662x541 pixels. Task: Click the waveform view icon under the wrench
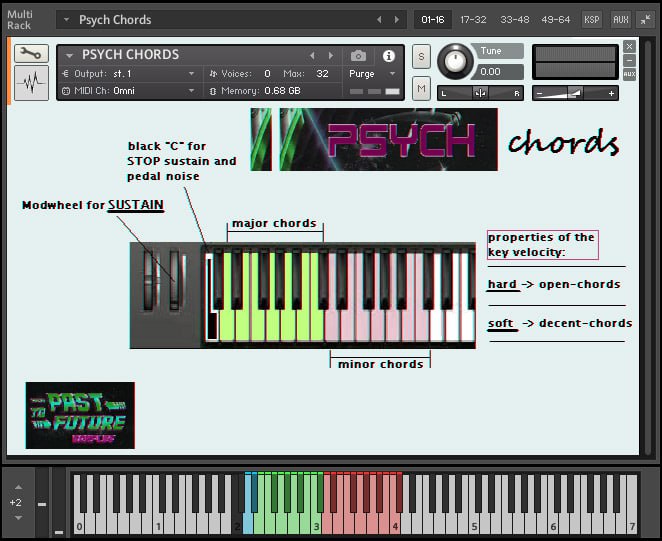(x=32, y=83)
